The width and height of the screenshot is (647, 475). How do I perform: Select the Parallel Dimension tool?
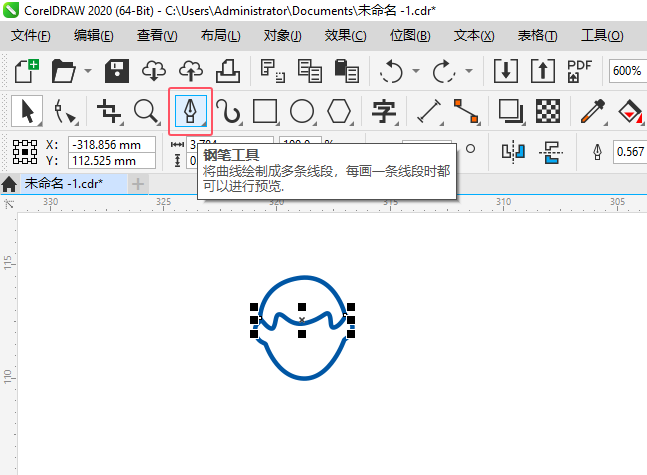point(429,111)
